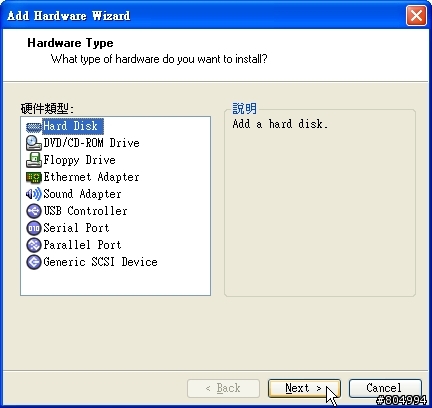Click the USB Controller icon
Viewport: 432px width, 408px height.
point(34,211)
